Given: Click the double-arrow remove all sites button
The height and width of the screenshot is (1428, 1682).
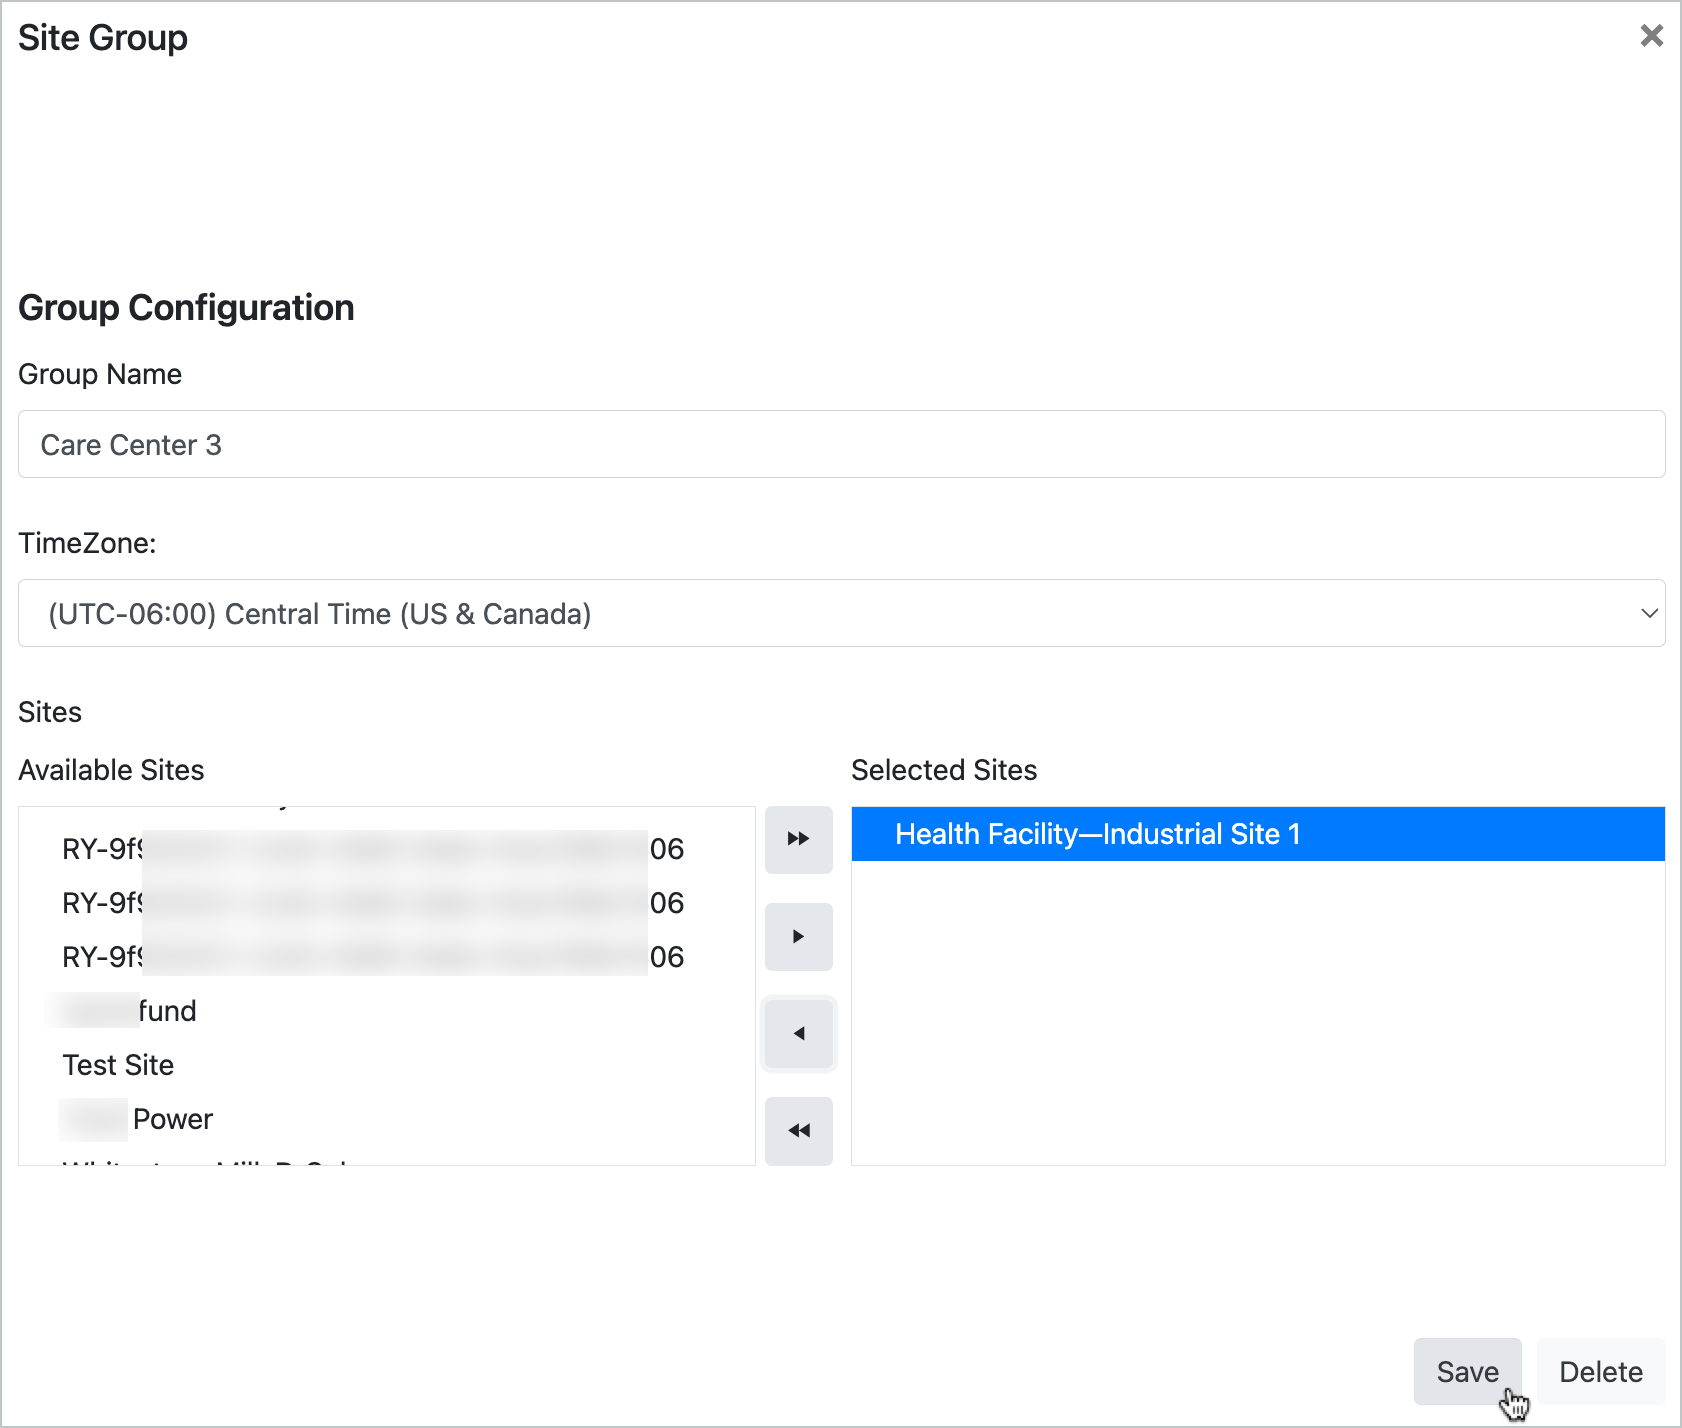Looking at the screenshot, I should click(x=798, y=1130).
